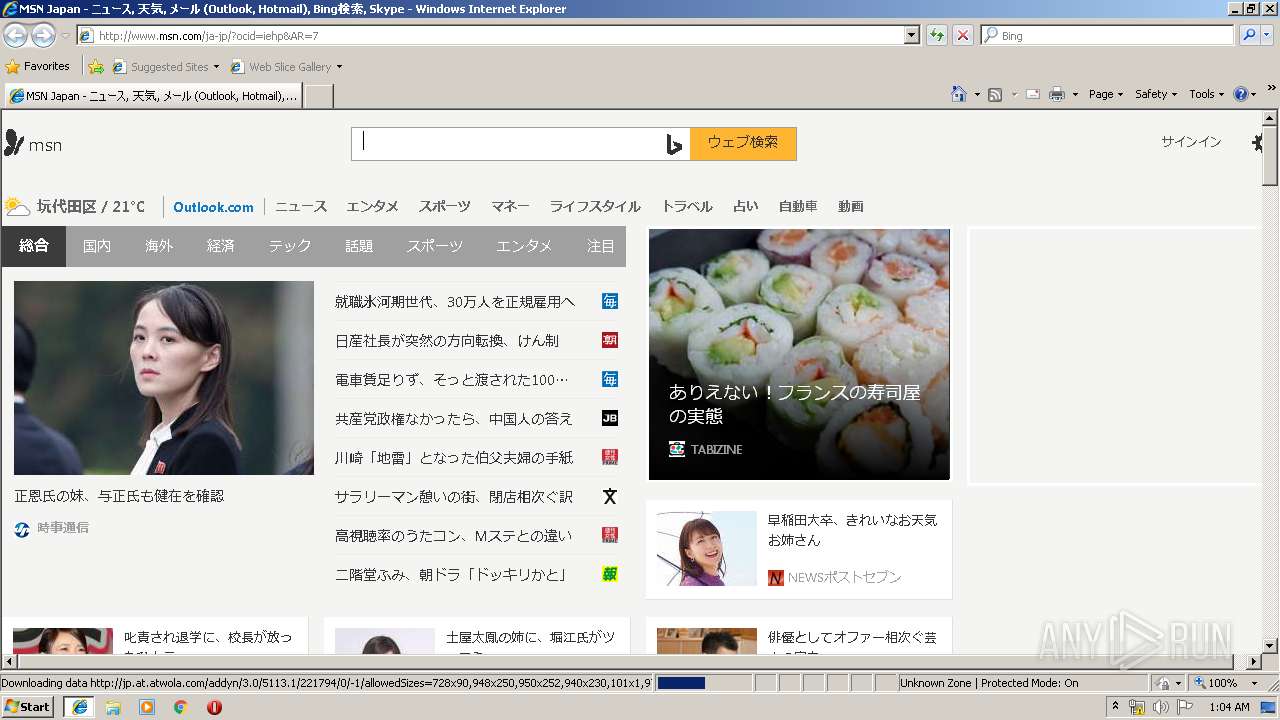Open the Outlook.com link
The width and height of the screenshot is (1280, 720).
(213, 207)
